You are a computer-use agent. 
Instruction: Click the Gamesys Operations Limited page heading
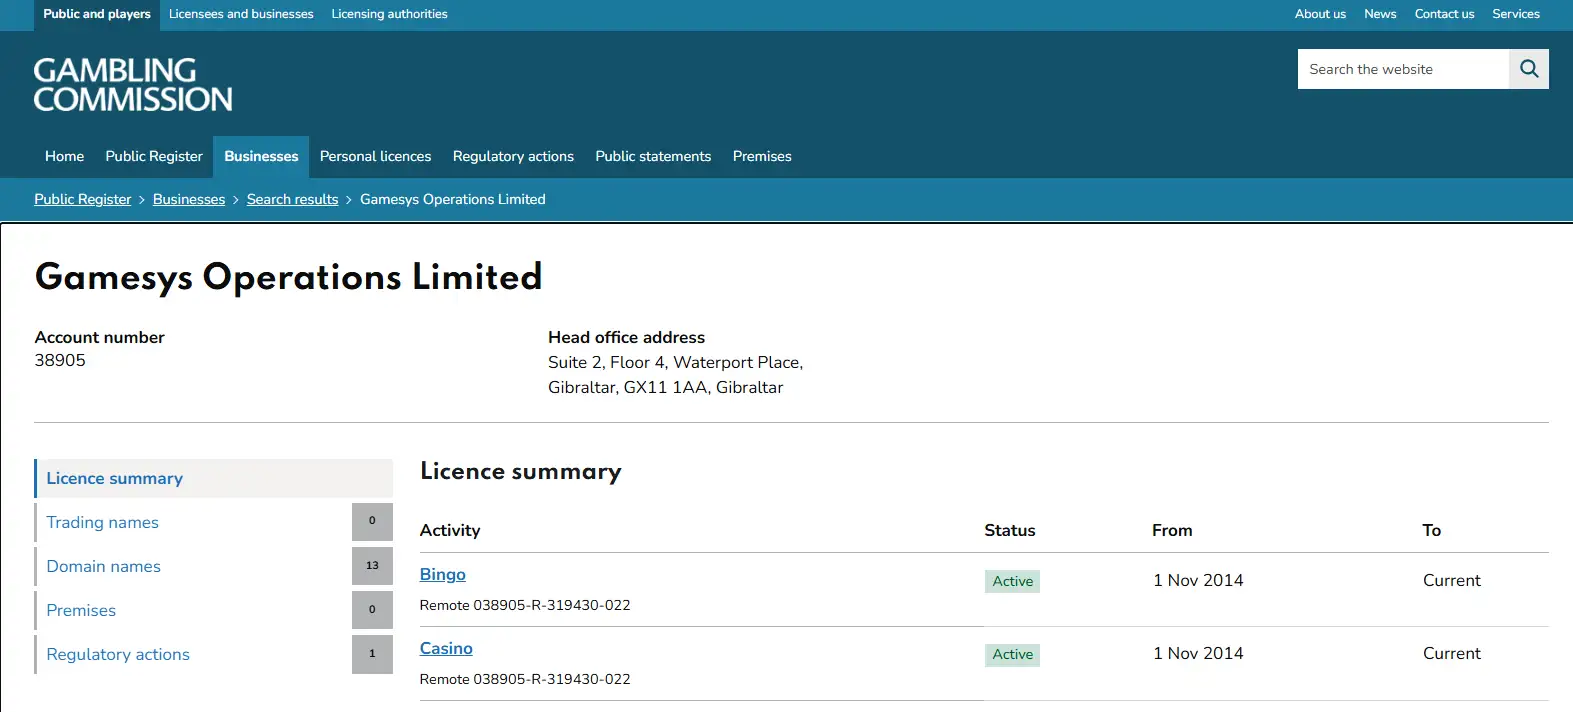[288, 277]
